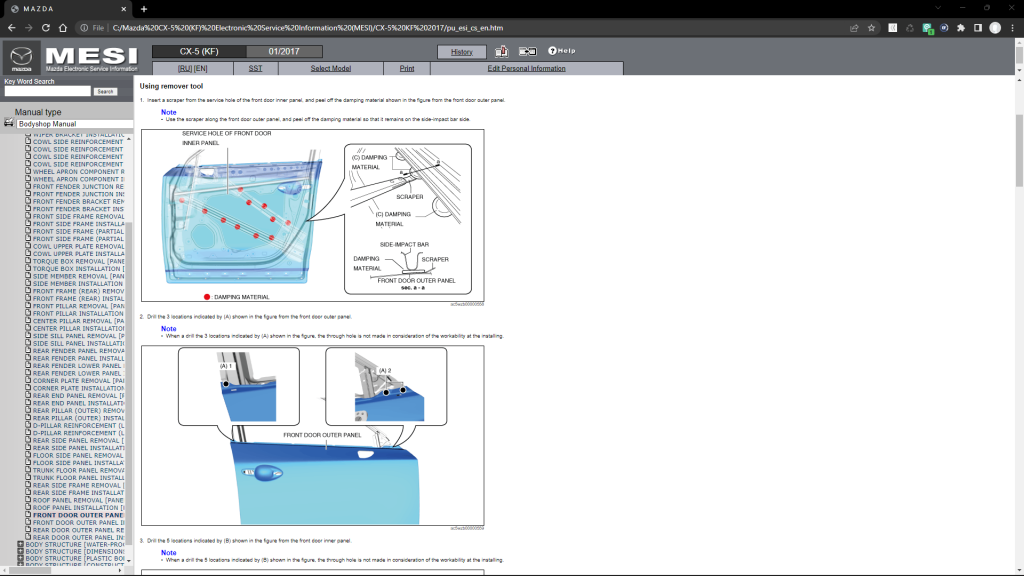
Task: Click the Mazda logo icon
Action: pos(22,57)
